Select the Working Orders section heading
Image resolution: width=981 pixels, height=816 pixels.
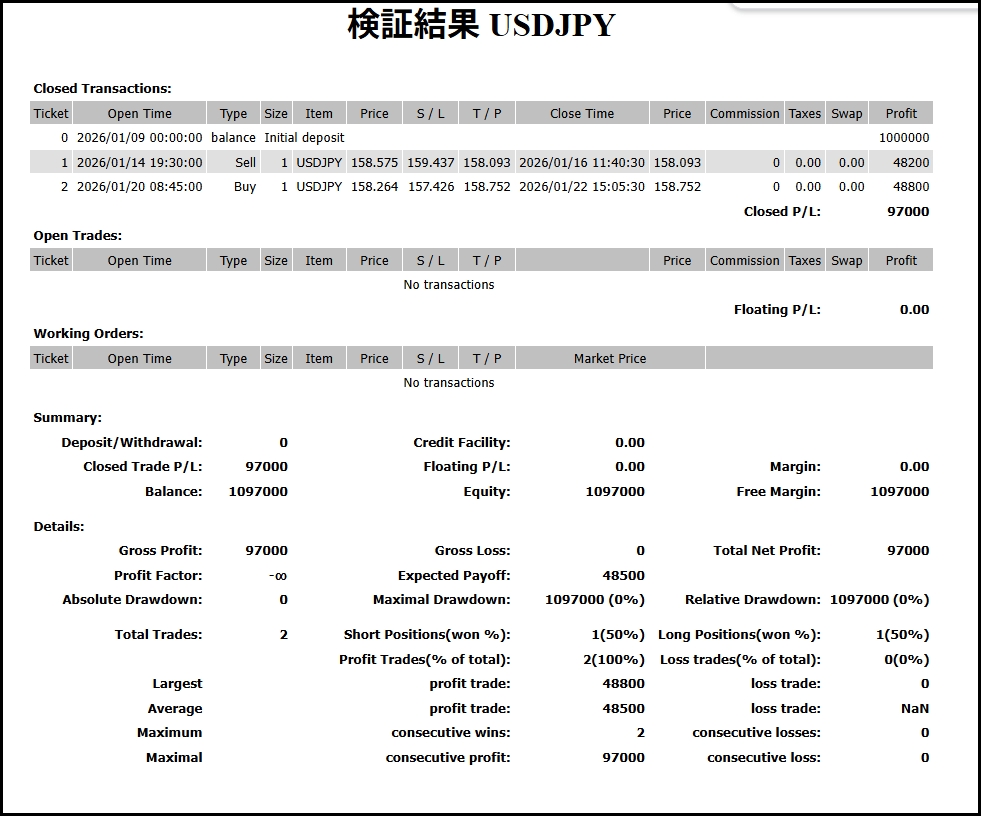[88, 334]
